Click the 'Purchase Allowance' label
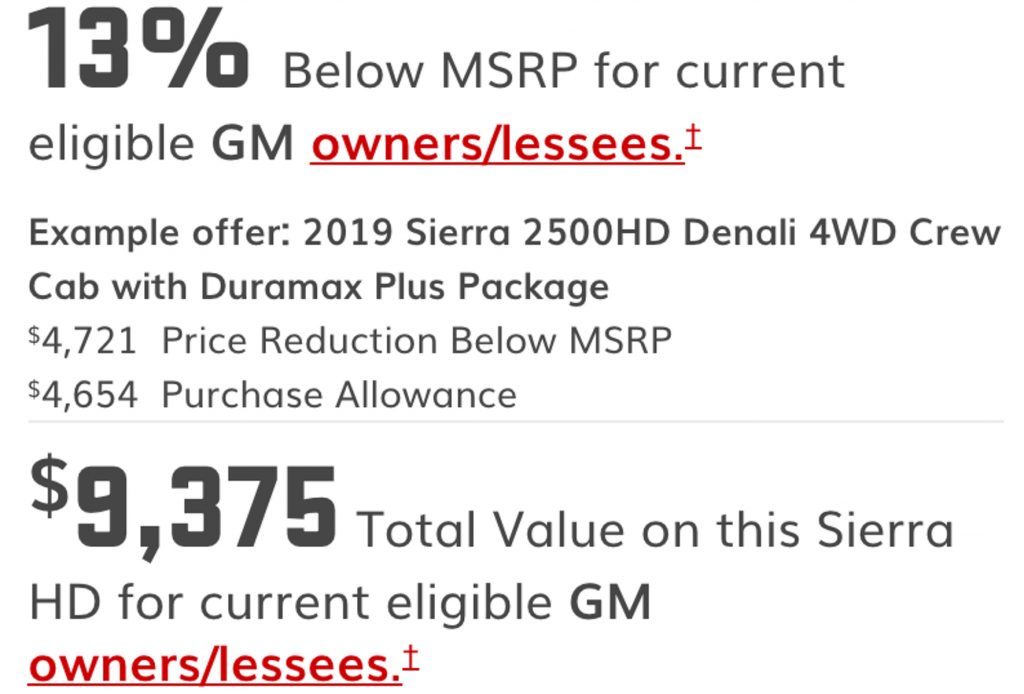Viewport: 1024px width, 694px height. coord(339,395)
